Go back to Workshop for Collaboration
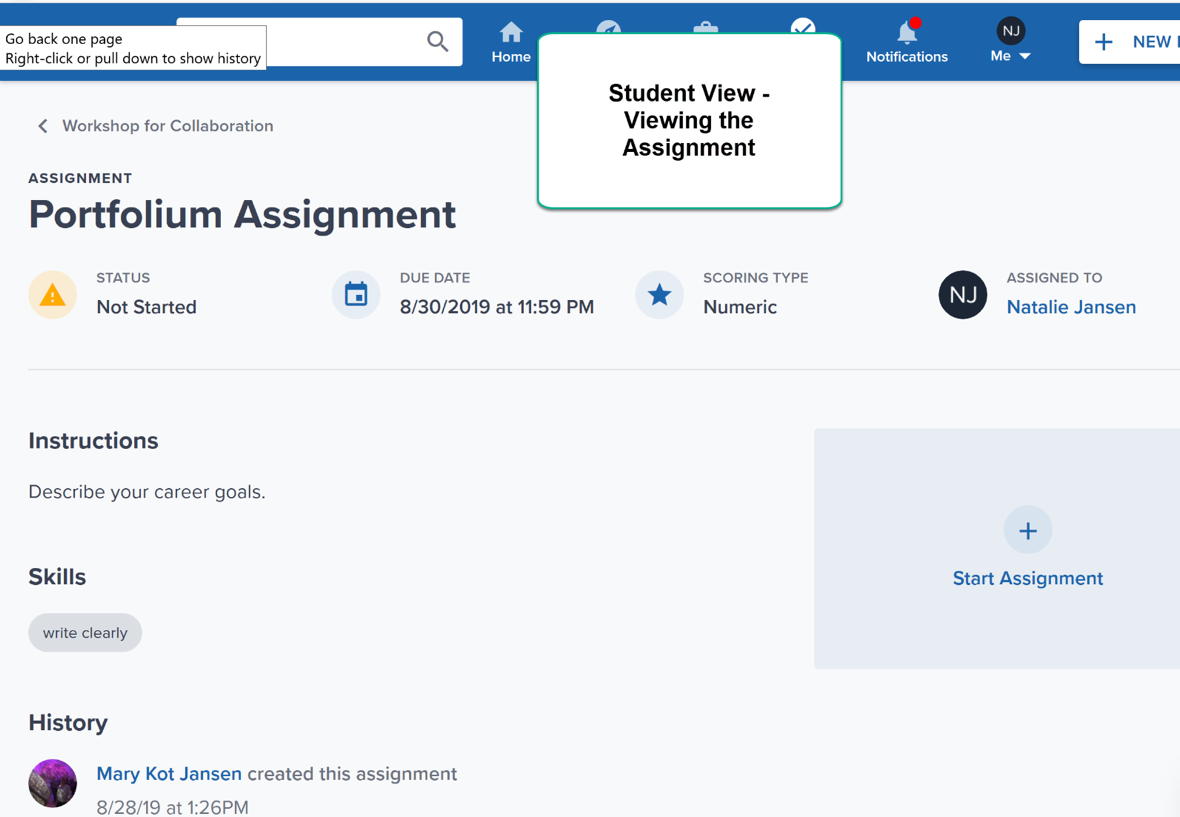The width and height of the screenshot is (1180, 817). click(167, 126)
